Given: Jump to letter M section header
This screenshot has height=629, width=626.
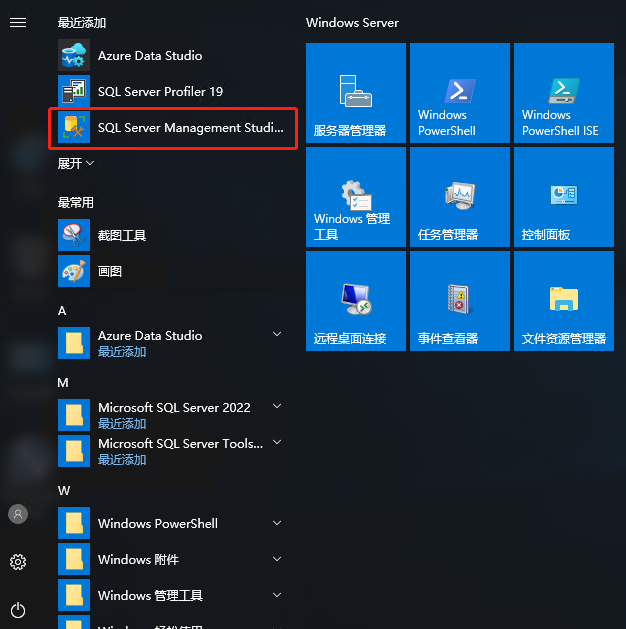Looking at the screenshot, I should (63, 382).
